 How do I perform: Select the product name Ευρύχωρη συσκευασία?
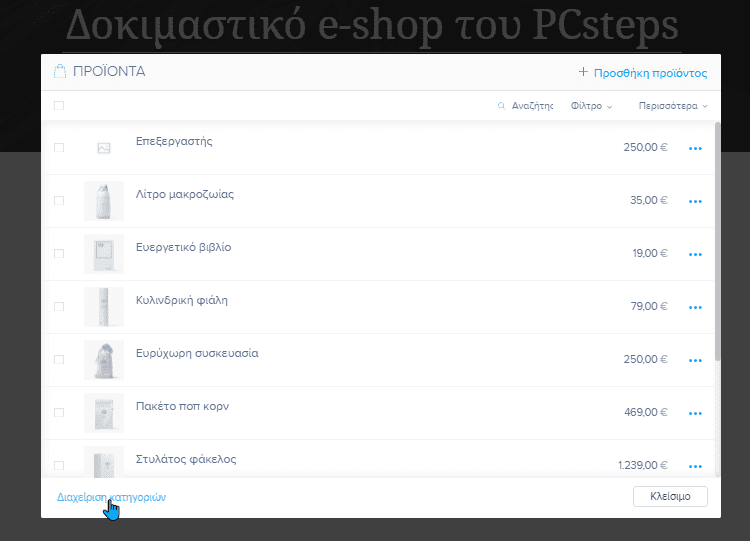[197, 353]
